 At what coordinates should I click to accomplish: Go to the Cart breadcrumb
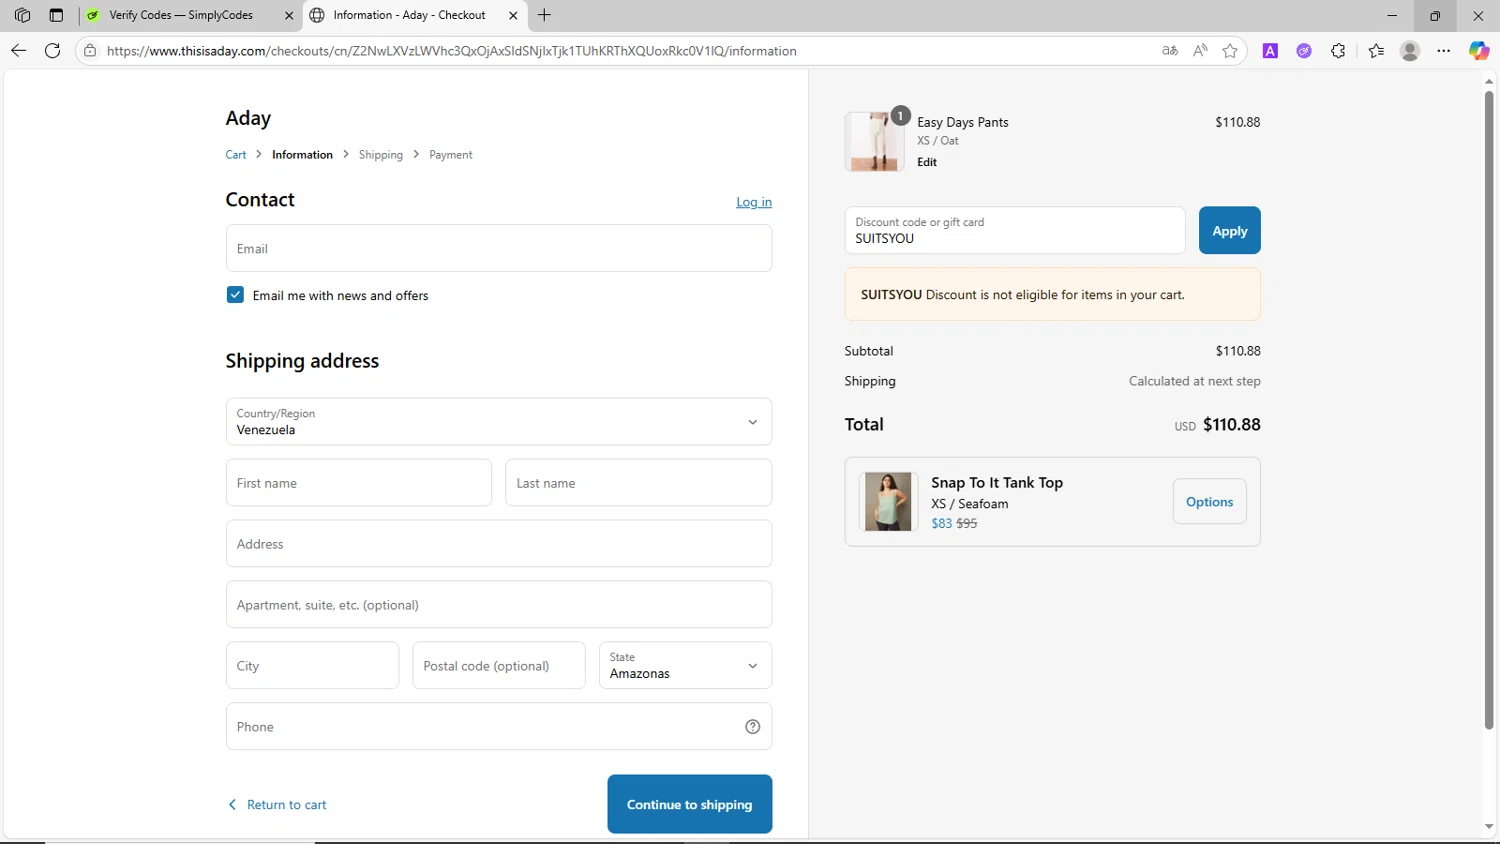pyautogui.click(x=236, y=155)
